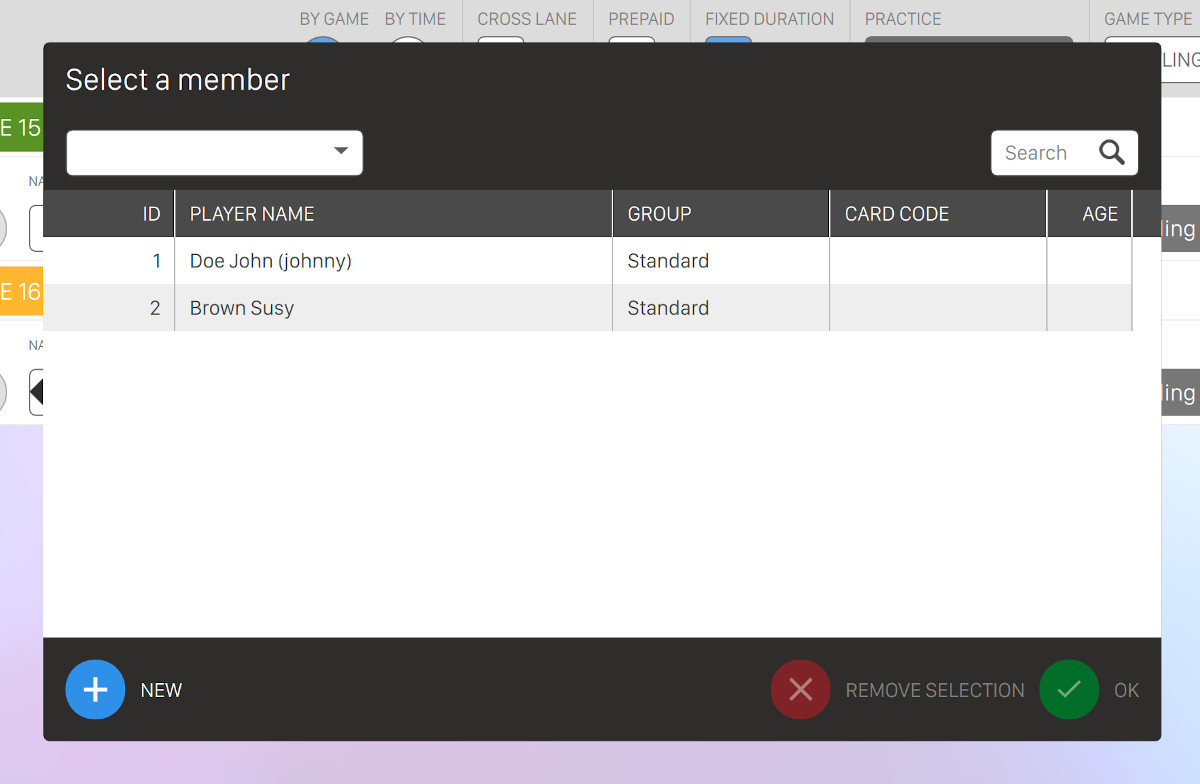This screenshot has width=1200, height=784.
Task: Click the NEW text label
Action: coord(161,691)
